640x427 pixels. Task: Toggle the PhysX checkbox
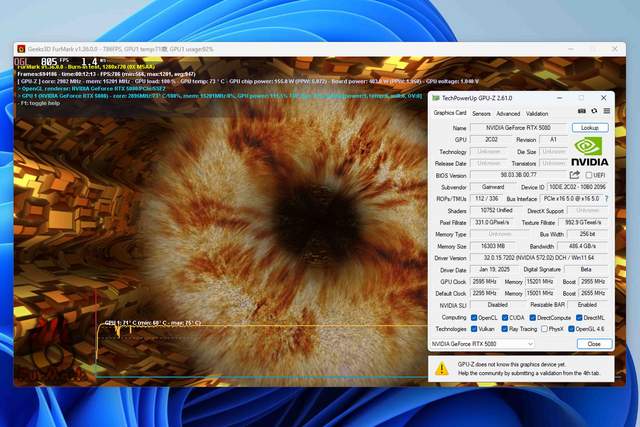tap(544, 329)
